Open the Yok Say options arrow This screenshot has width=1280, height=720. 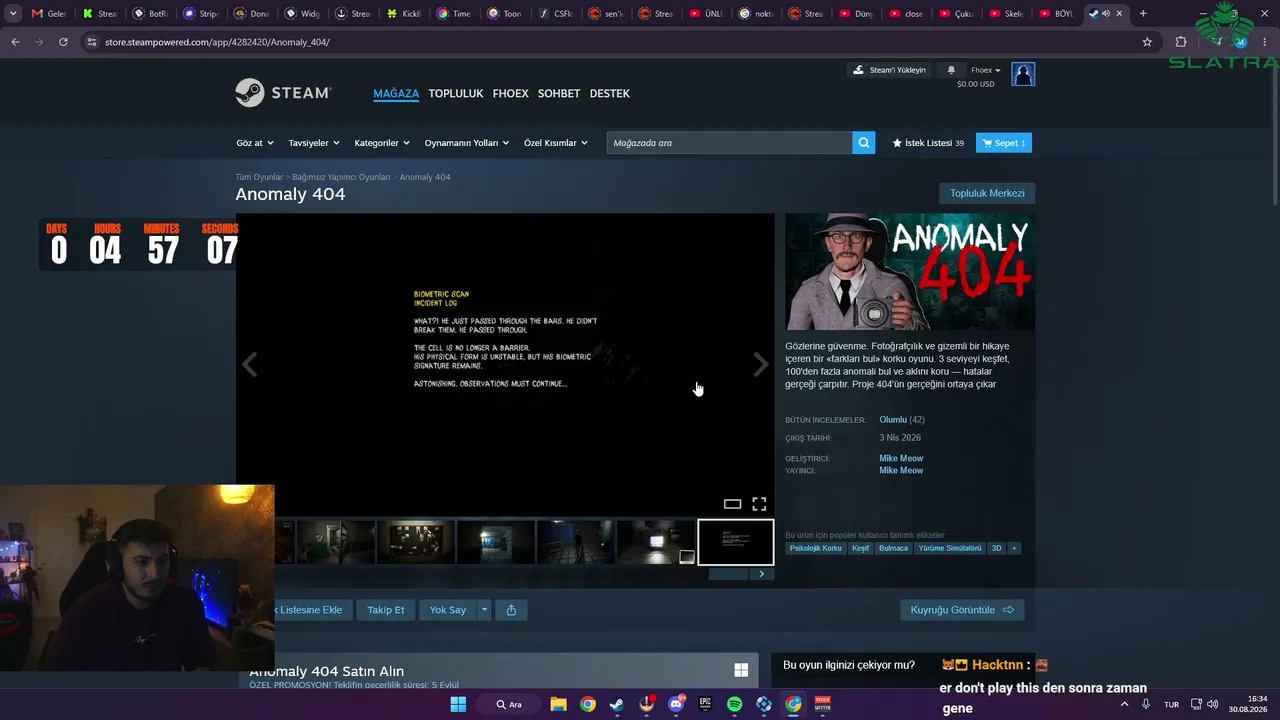484,610
